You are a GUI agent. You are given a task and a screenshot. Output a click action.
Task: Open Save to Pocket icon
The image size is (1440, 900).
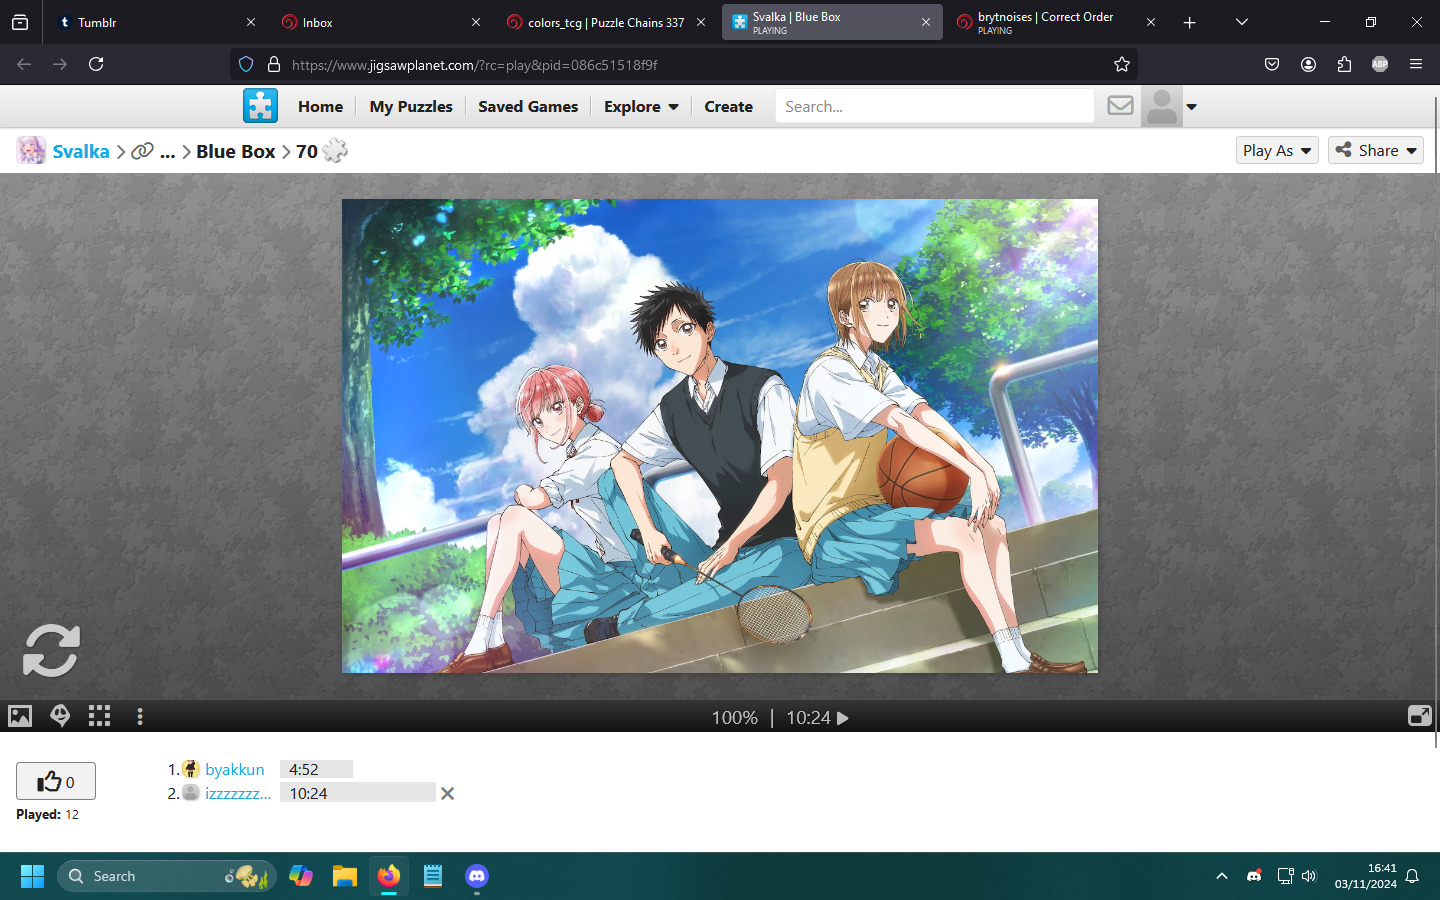tap(1272, 64)
